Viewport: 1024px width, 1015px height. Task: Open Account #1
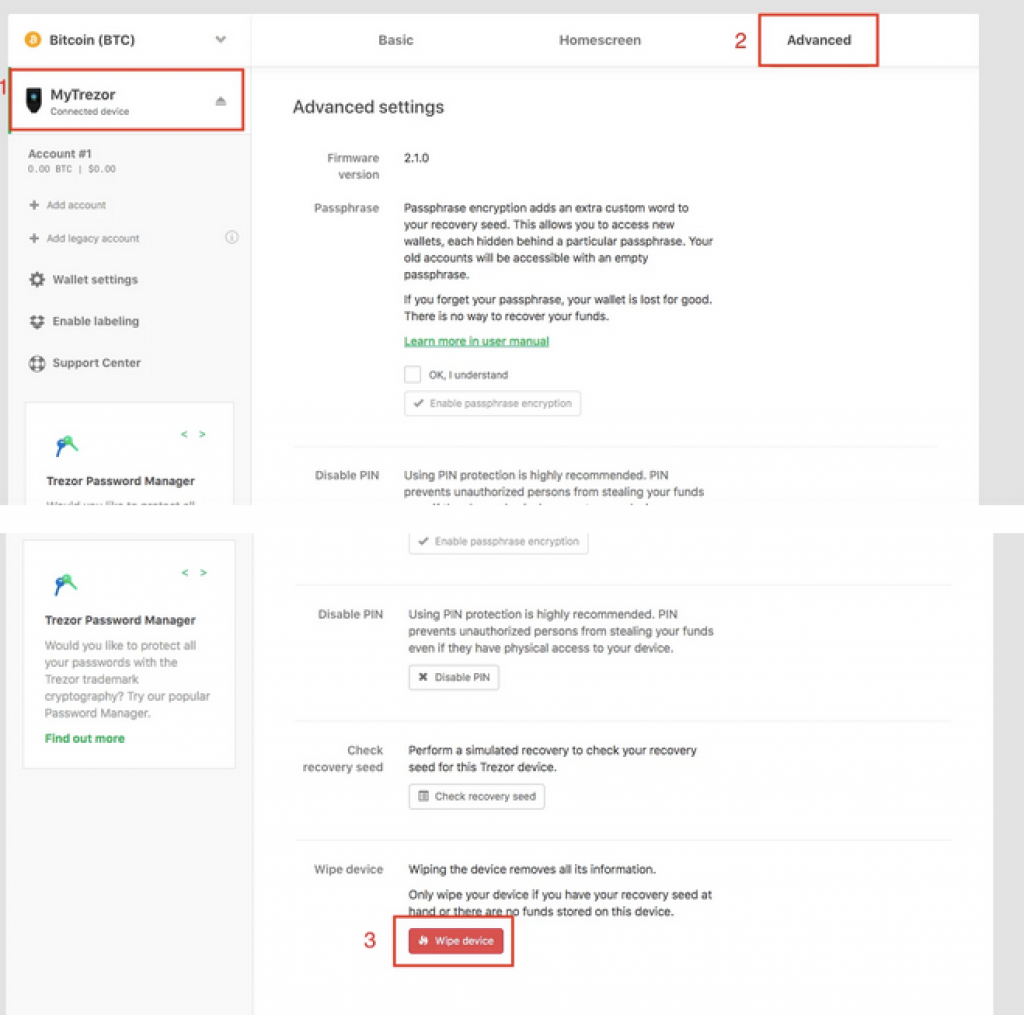pos(59,153)
